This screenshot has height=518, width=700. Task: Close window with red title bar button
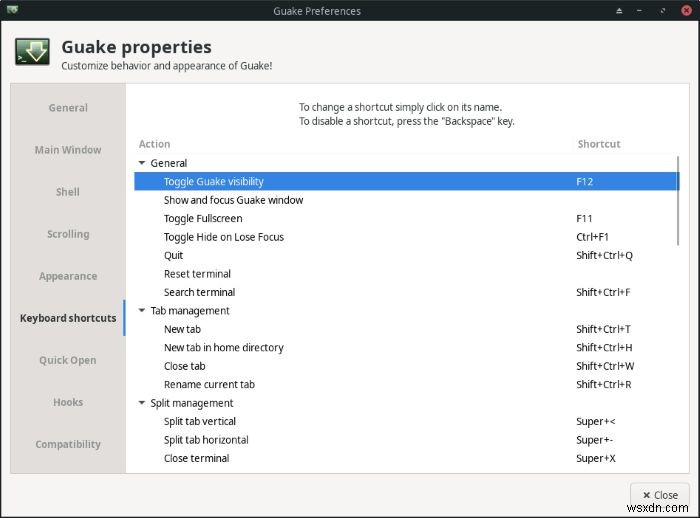(x=686, y=10)
